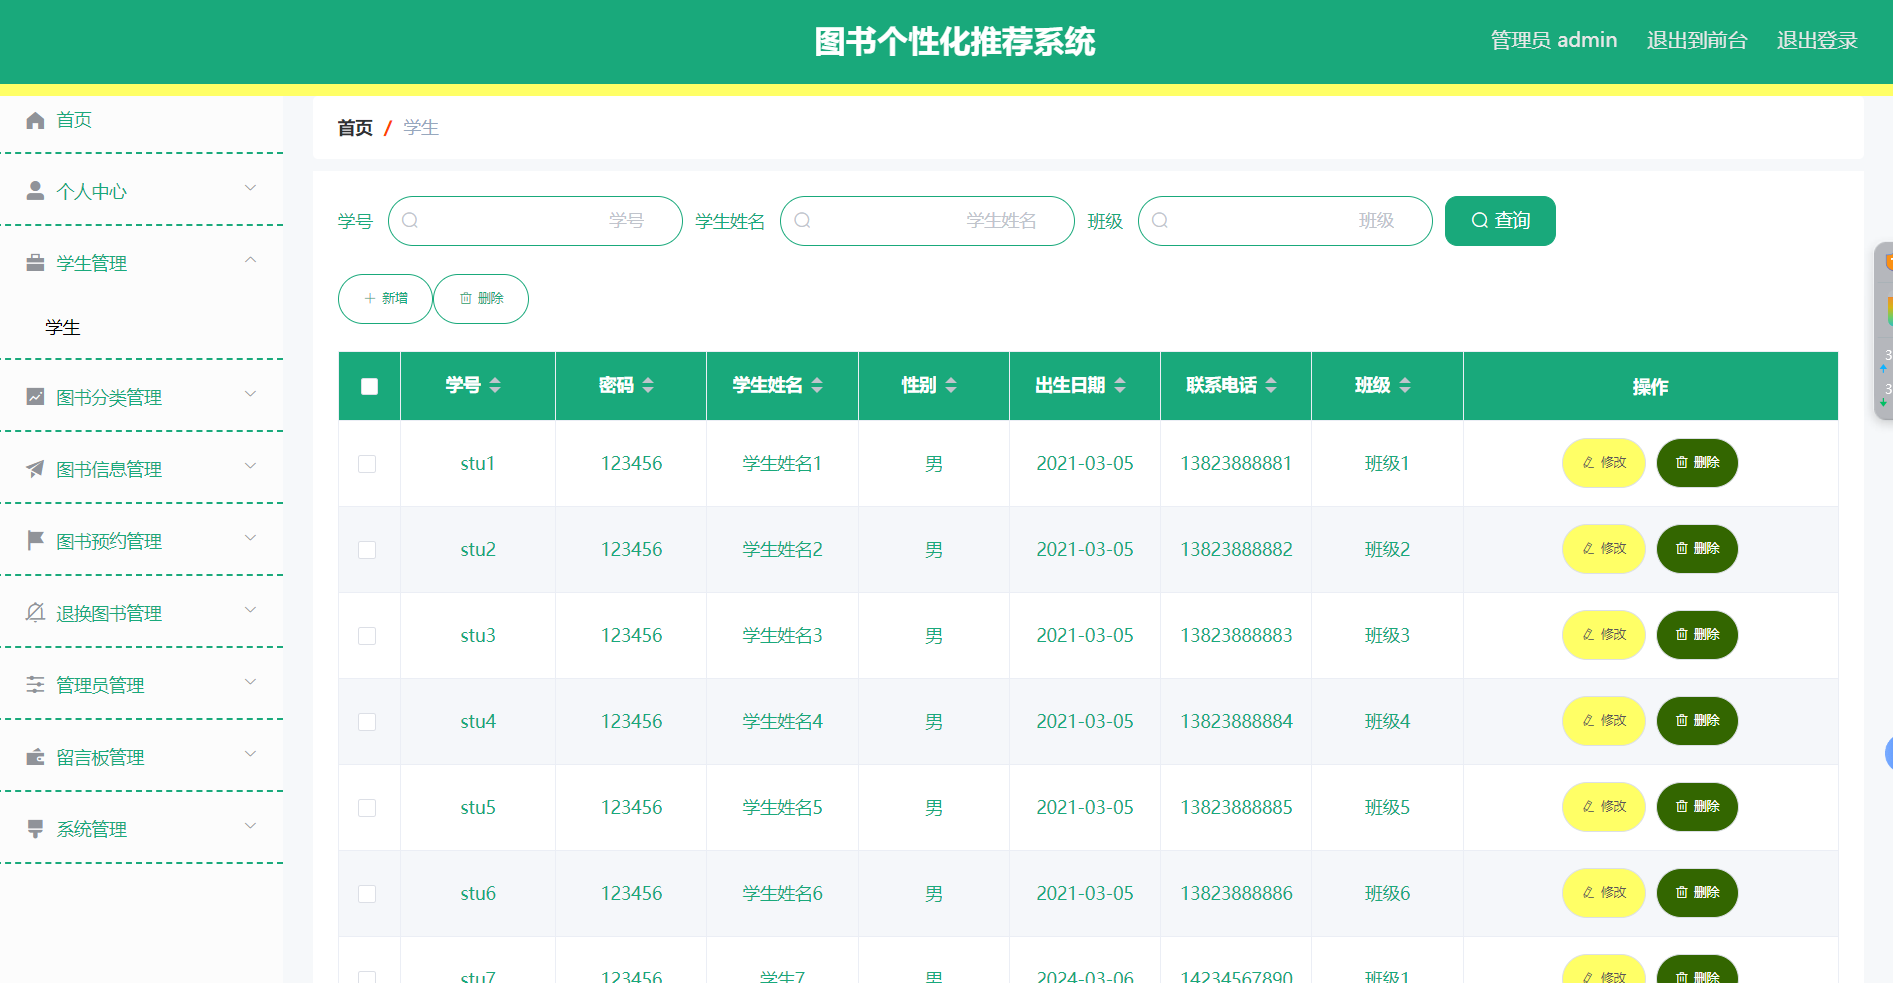Click the brush icon for 系统管理
Viewport: 1893px width, 983px height.
click(x=35, y=829)
